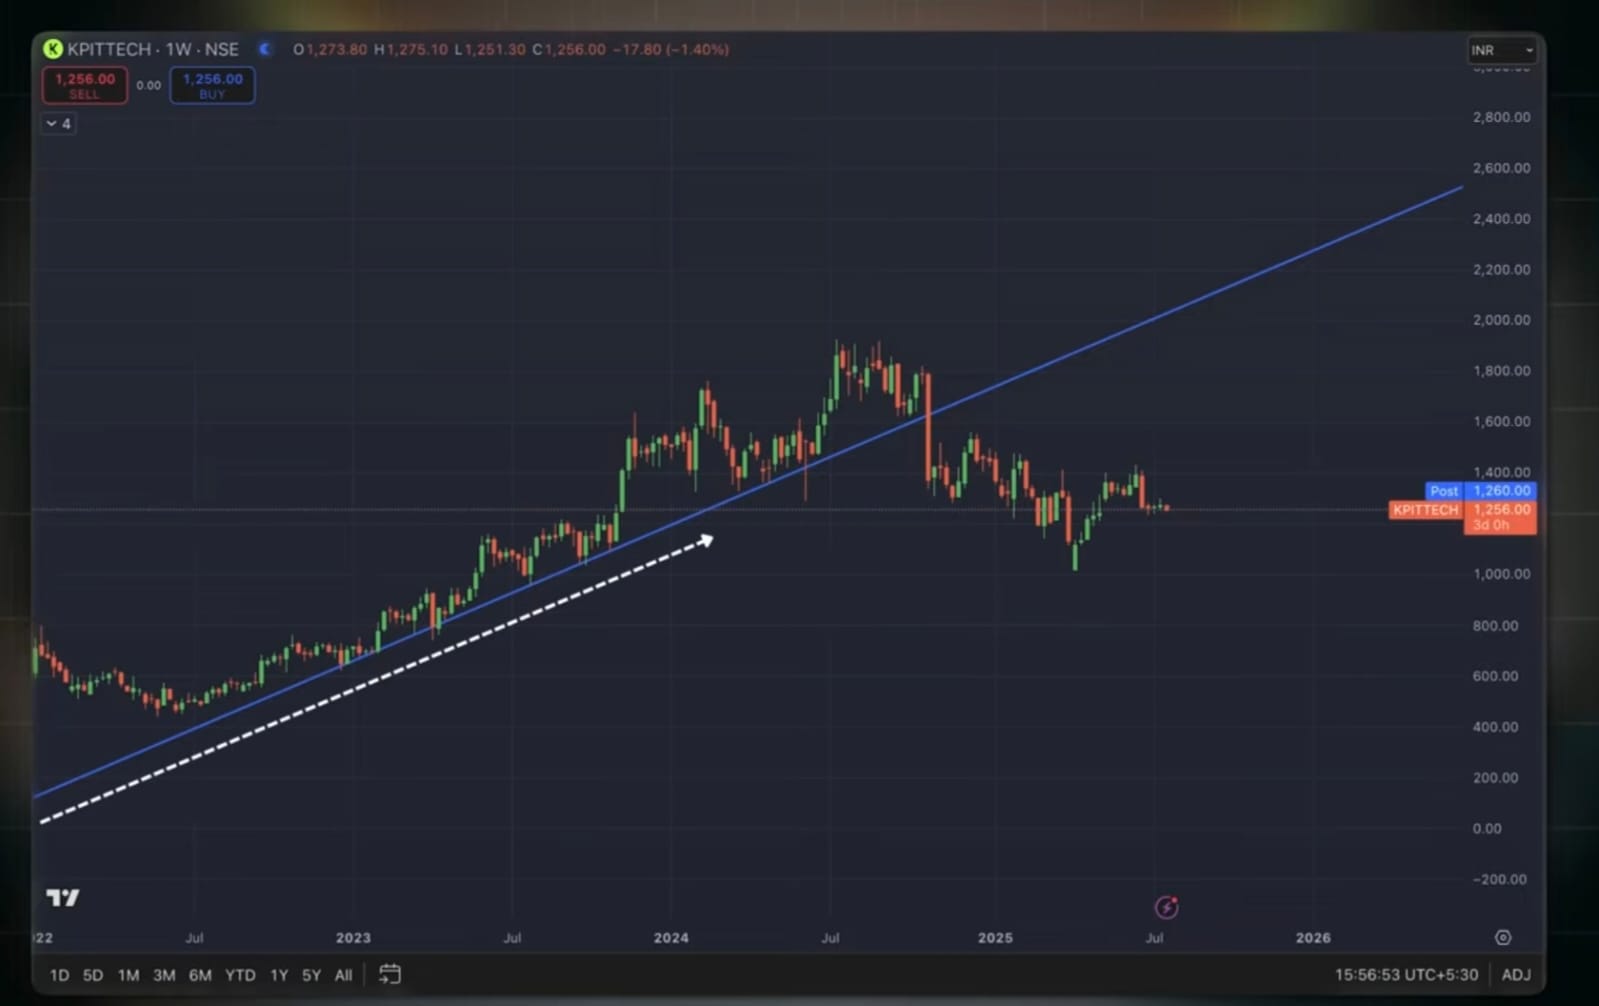Screen dimensions: 1599x1006
Task: Click the 0.00 spread value between buttons
Action: pyautogui.click(x=149, y=85)
